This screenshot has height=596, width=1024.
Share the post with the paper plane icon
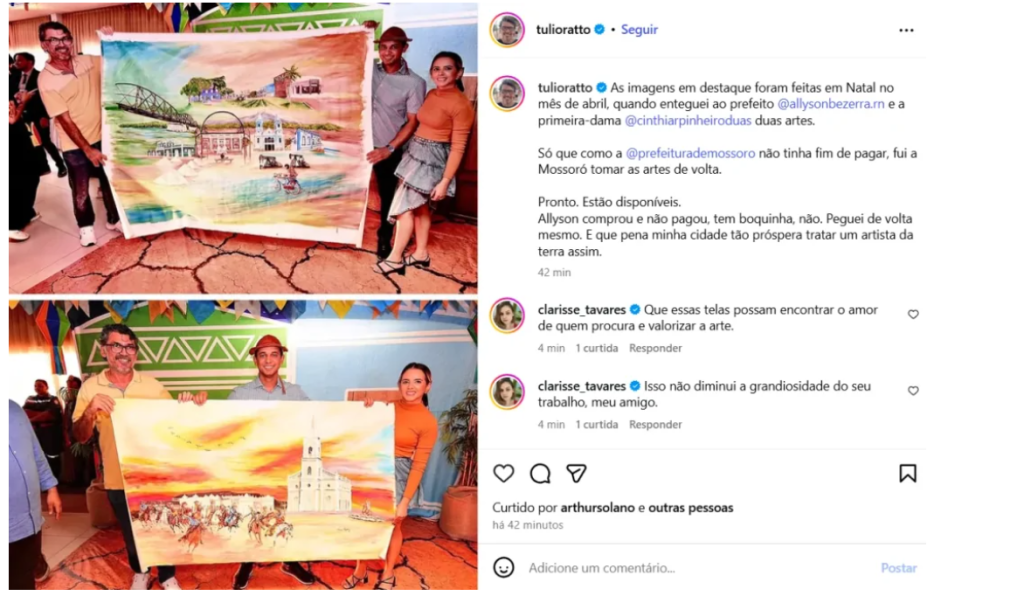click(576, 473)
